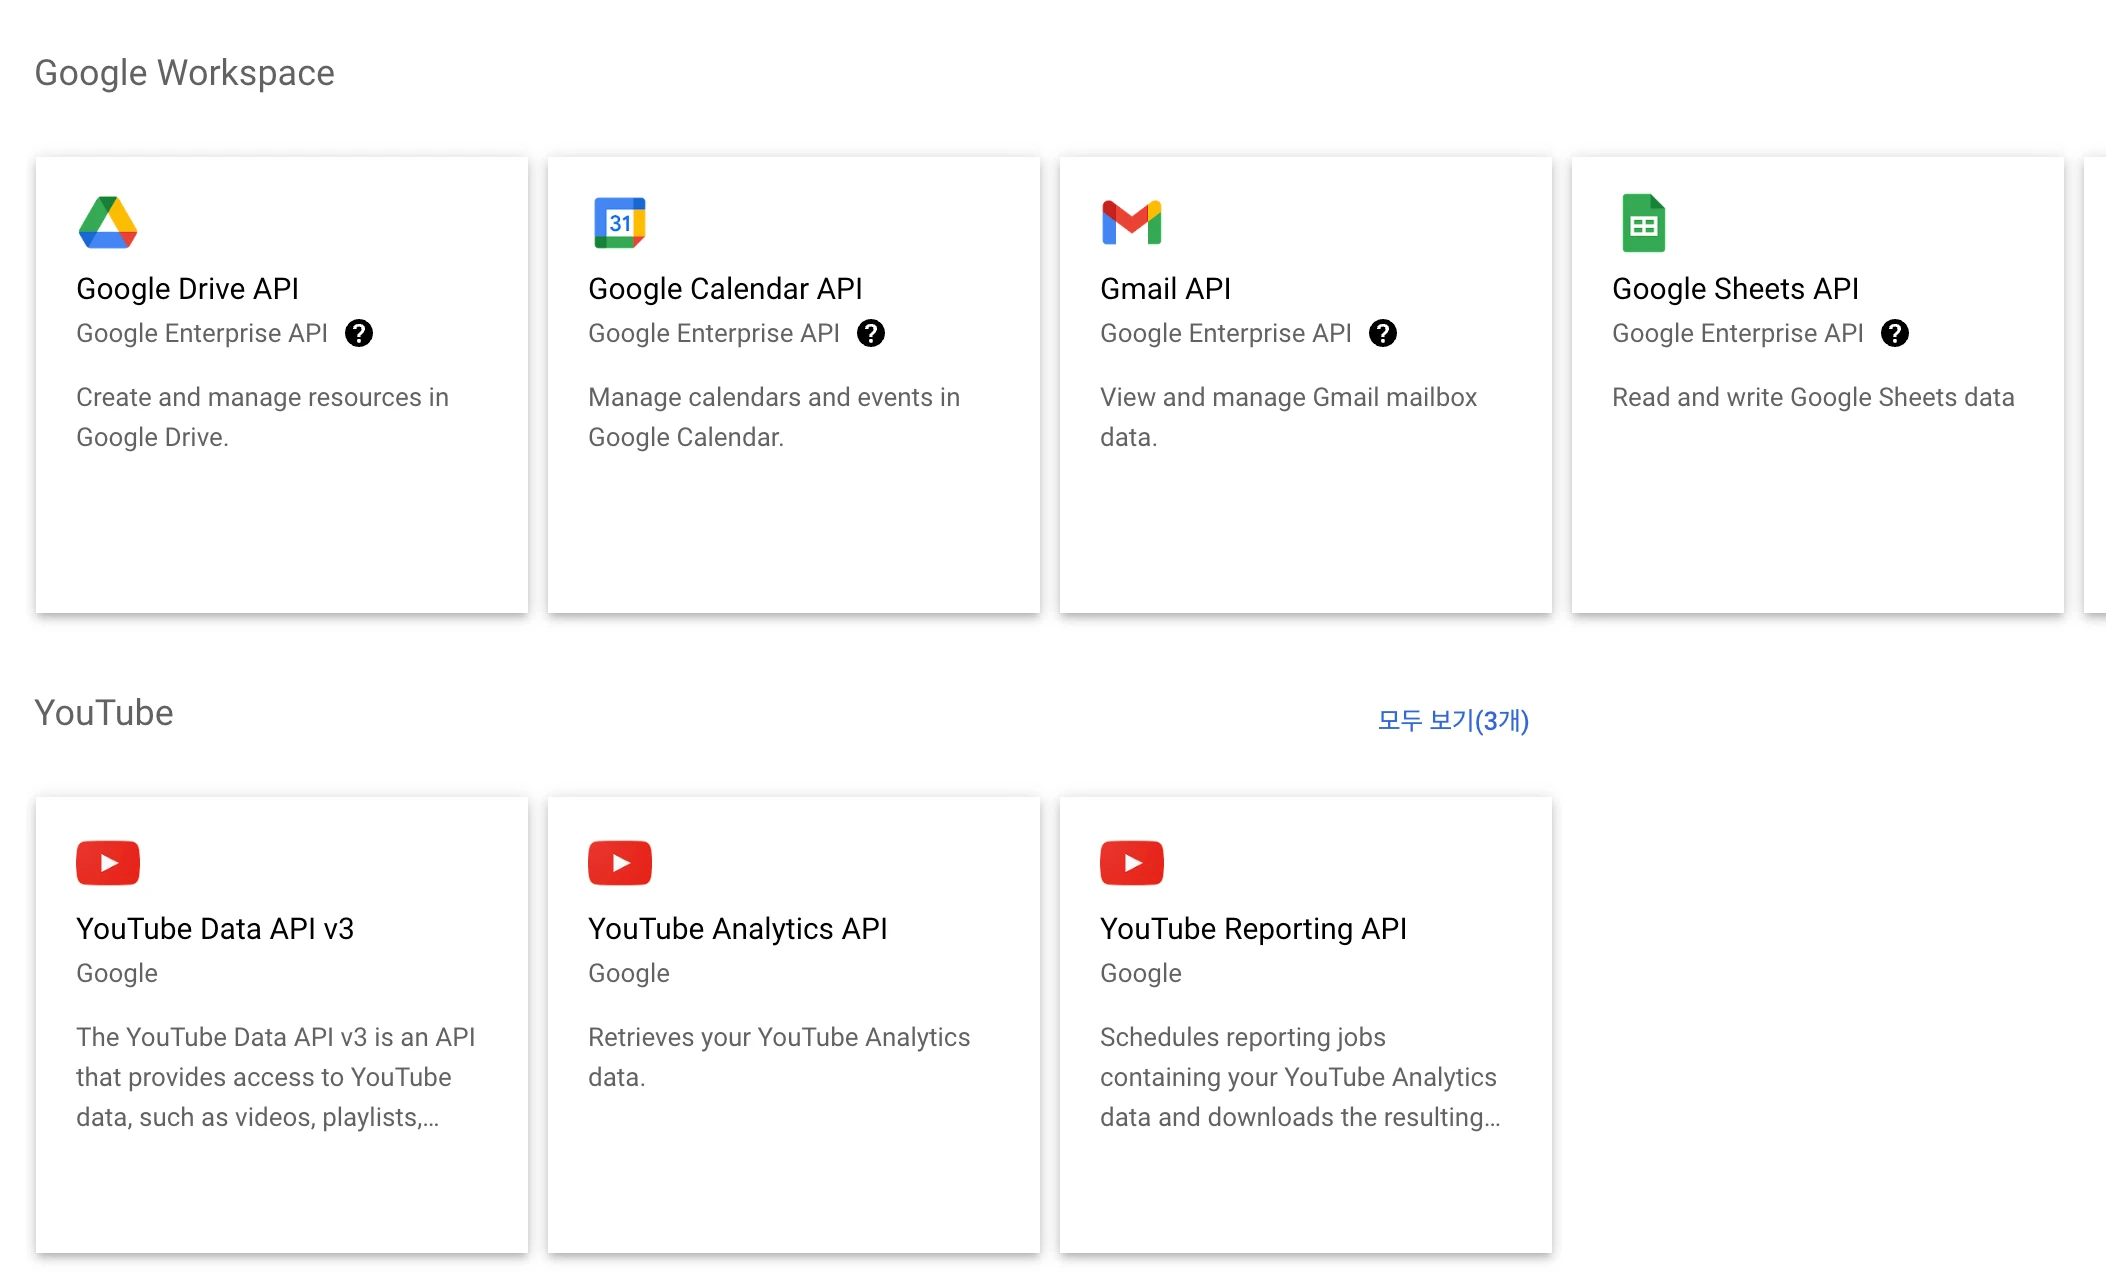Viewport: 2106px width, 1284px height.
Task: Click 'Google' publisher under YouTube Analytics API
Action: coord(629,973)
